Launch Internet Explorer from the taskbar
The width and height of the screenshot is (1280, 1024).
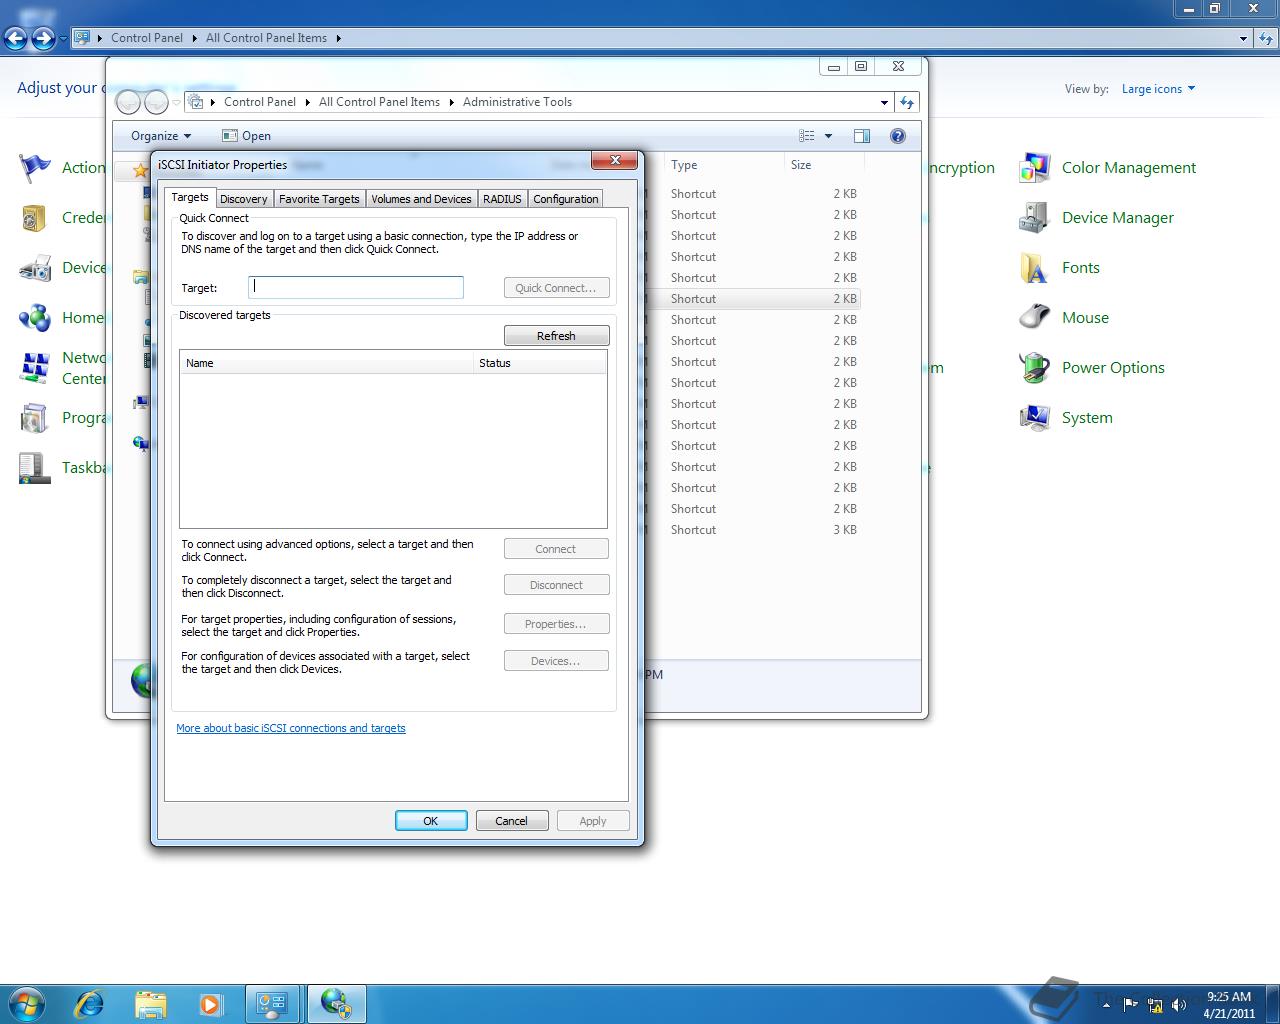(89, 1003)
